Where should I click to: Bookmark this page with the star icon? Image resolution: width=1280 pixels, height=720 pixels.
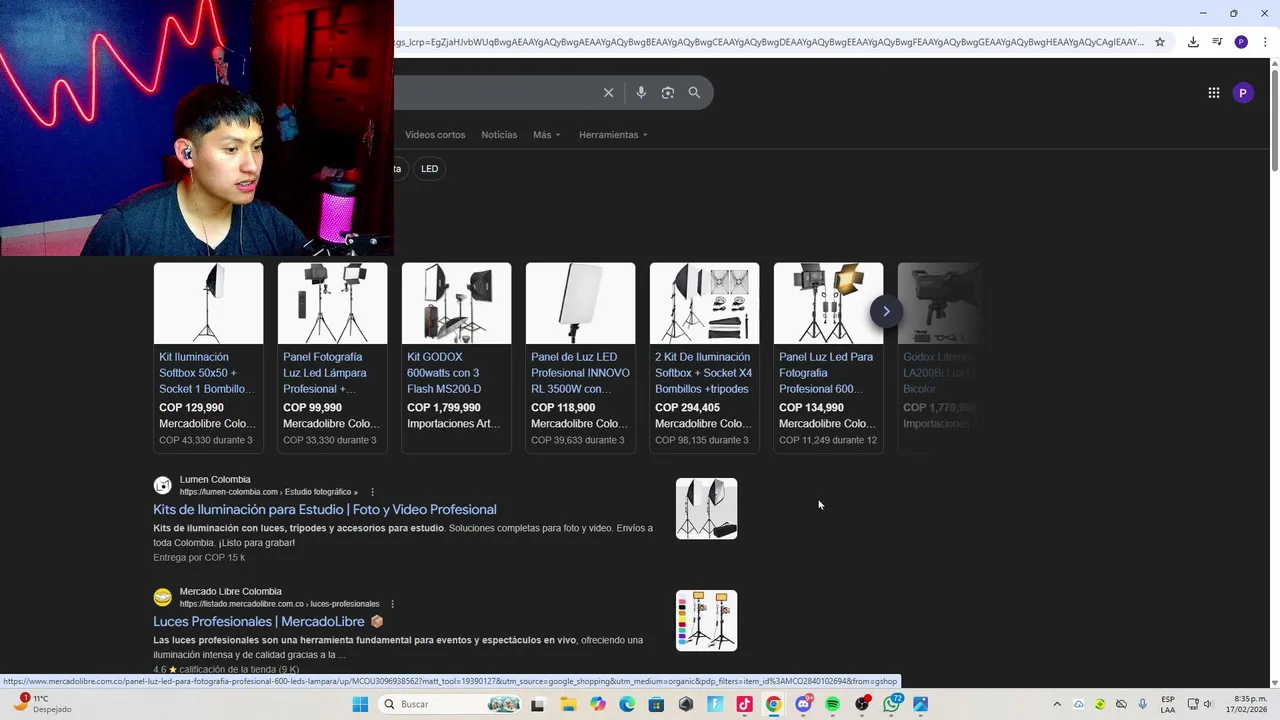click(x=1160, y=42)
